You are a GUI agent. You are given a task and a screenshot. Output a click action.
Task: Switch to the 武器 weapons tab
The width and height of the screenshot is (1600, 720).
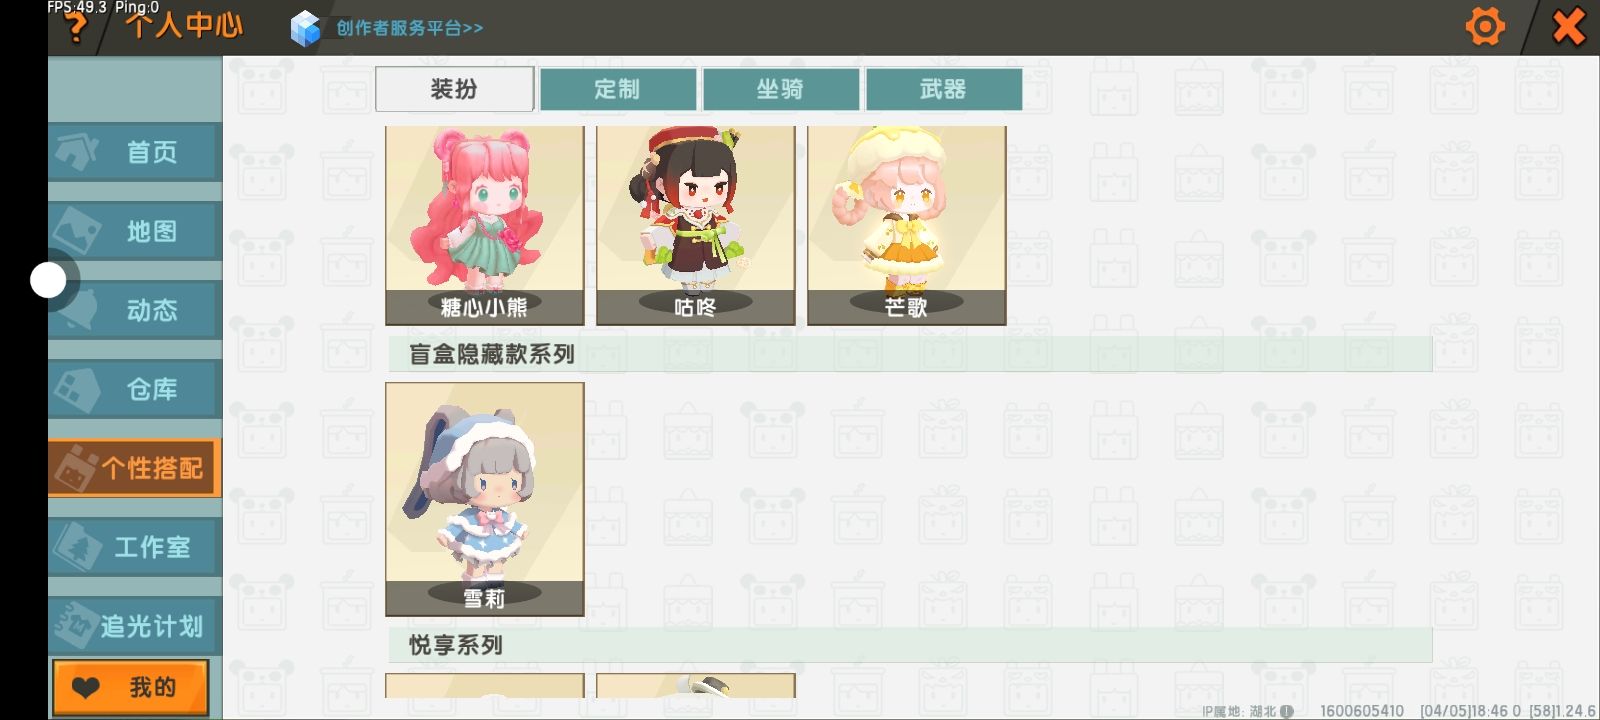click(943, 89)
